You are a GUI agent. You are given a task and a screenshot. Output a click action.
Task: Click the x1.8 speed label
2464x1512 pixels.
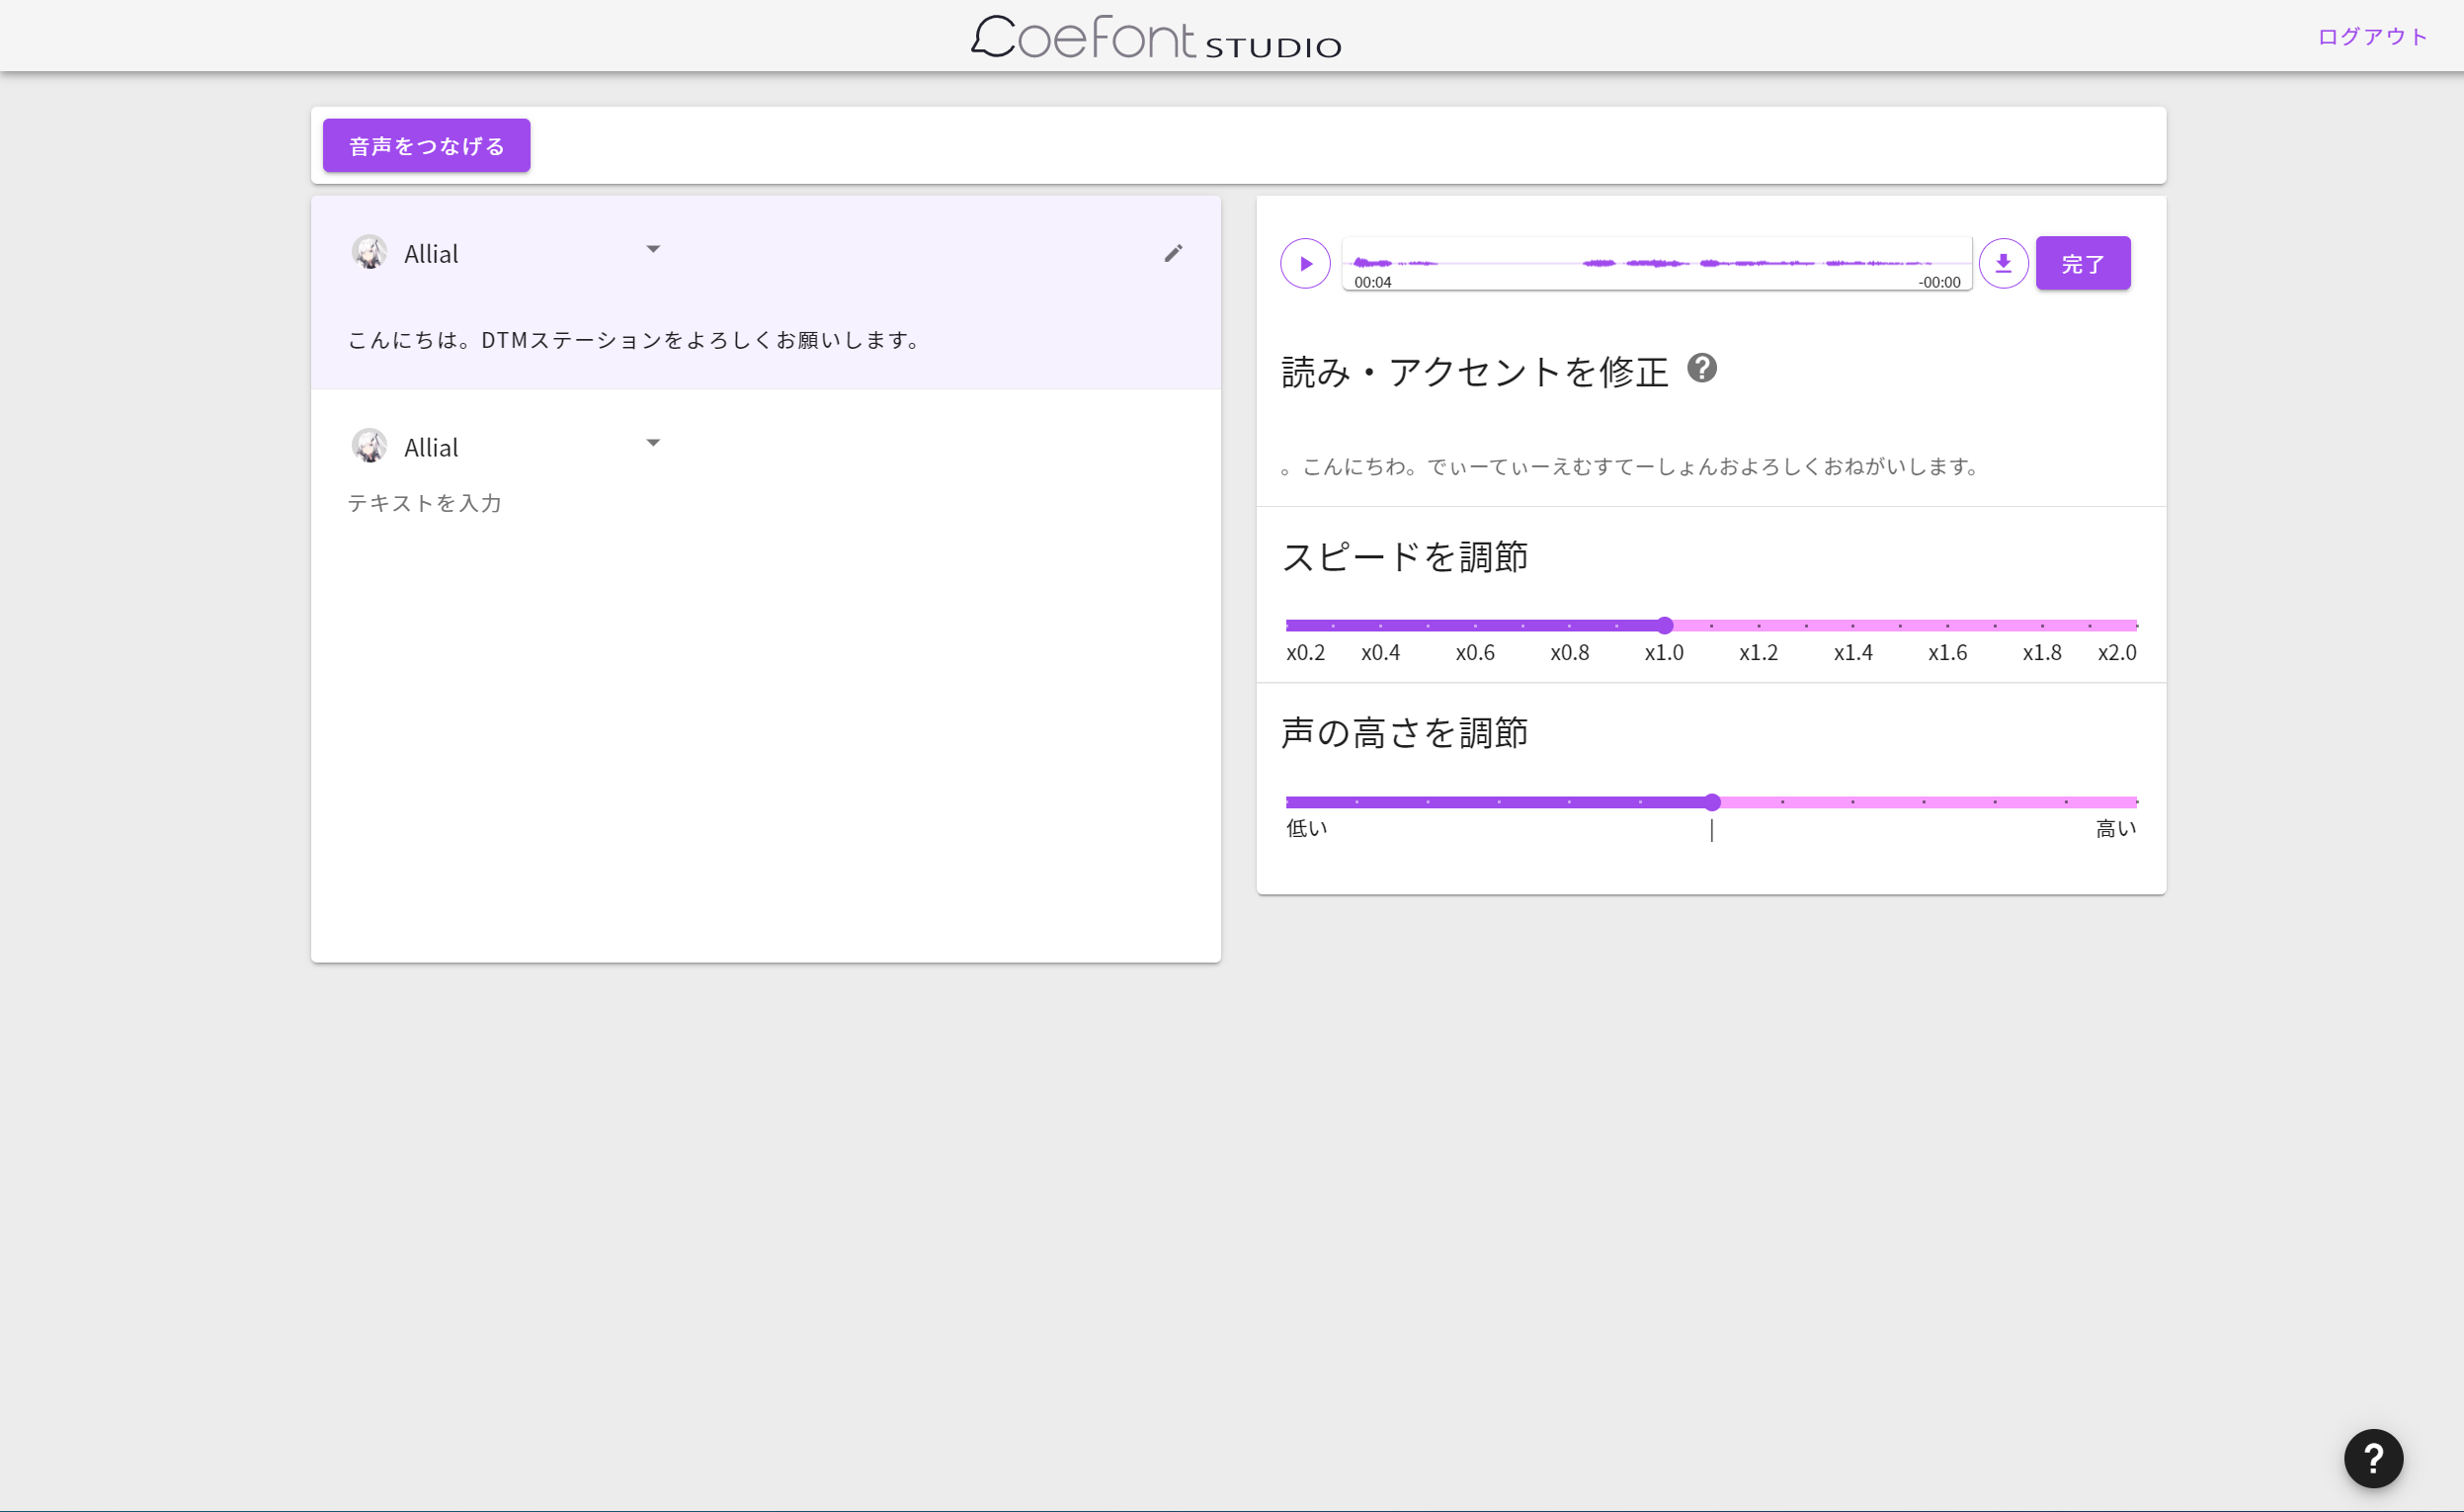pyautogui.click(x=2042, y=653)
